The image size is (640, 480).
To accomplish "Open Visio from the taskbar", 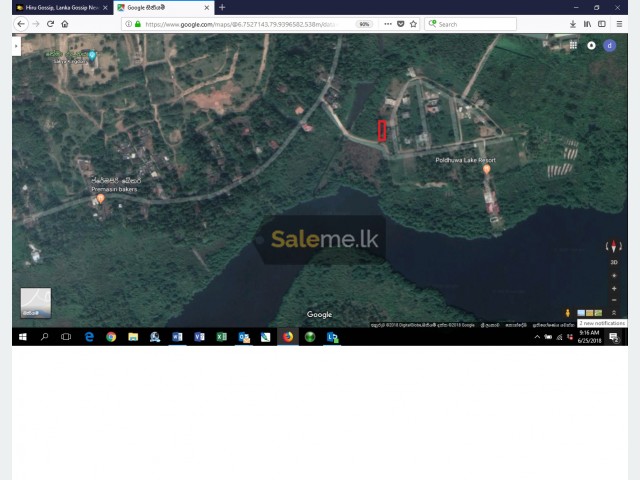I will click(x=199, y=337).
